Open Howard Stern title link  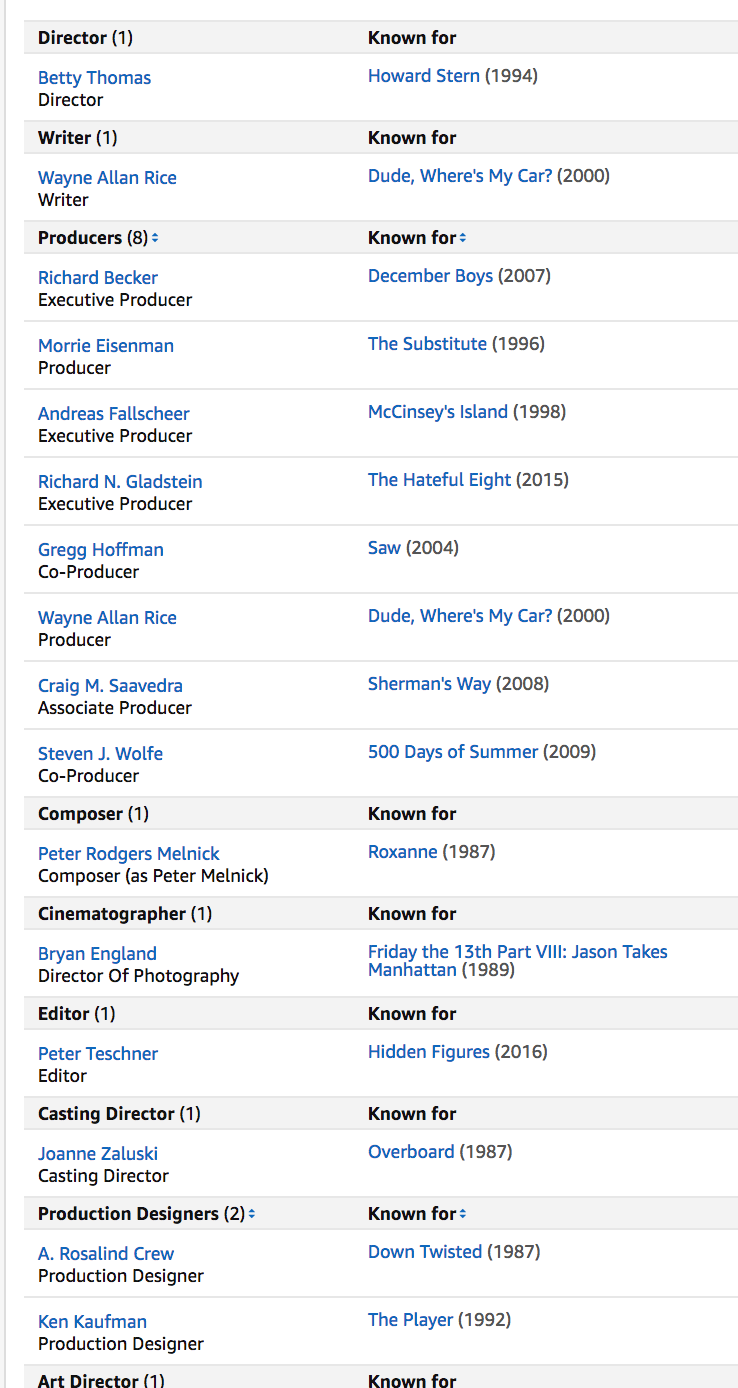(424, 76)
